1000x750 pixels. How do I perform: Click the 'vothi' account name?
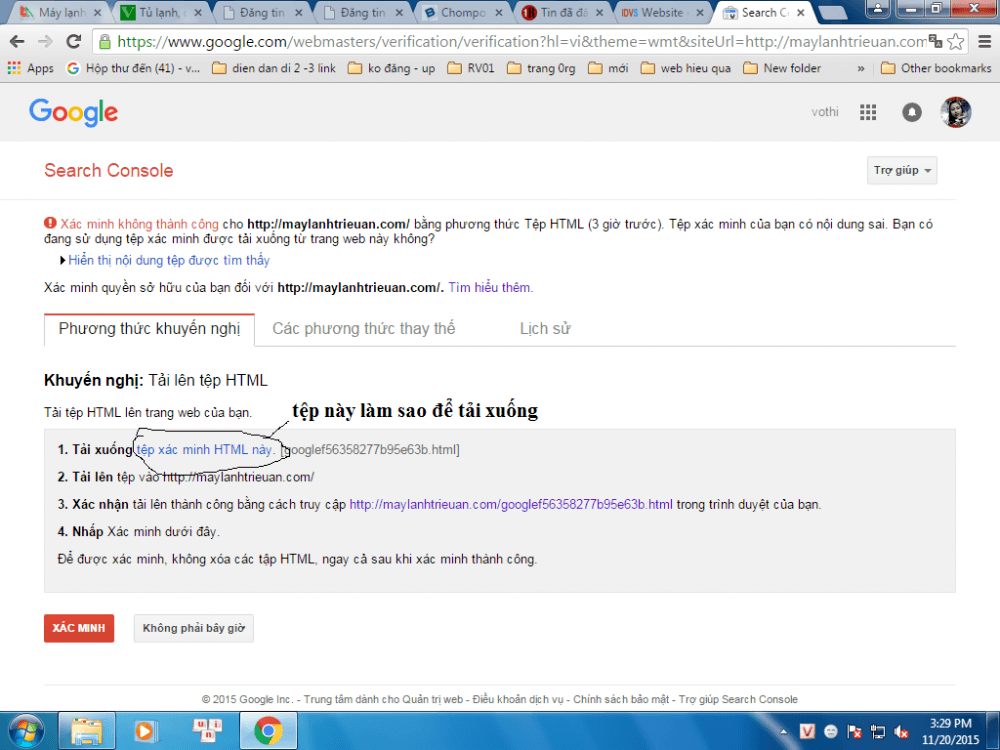coord(825,112)
